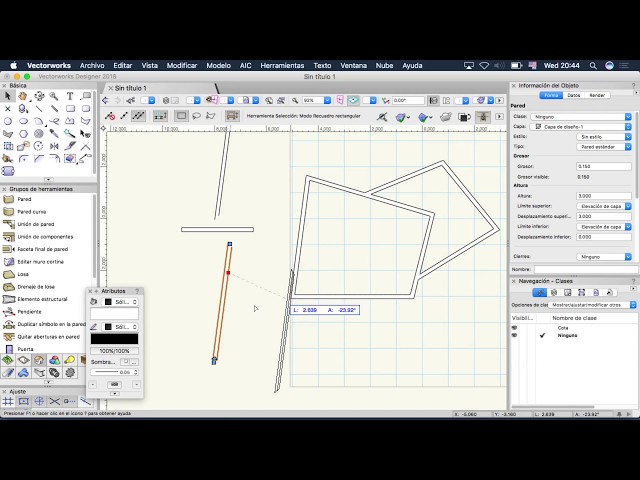The height and width of the screenshot is (480, 640).
Task: Switch to the Render tab
Action: (x=597, y=95)
